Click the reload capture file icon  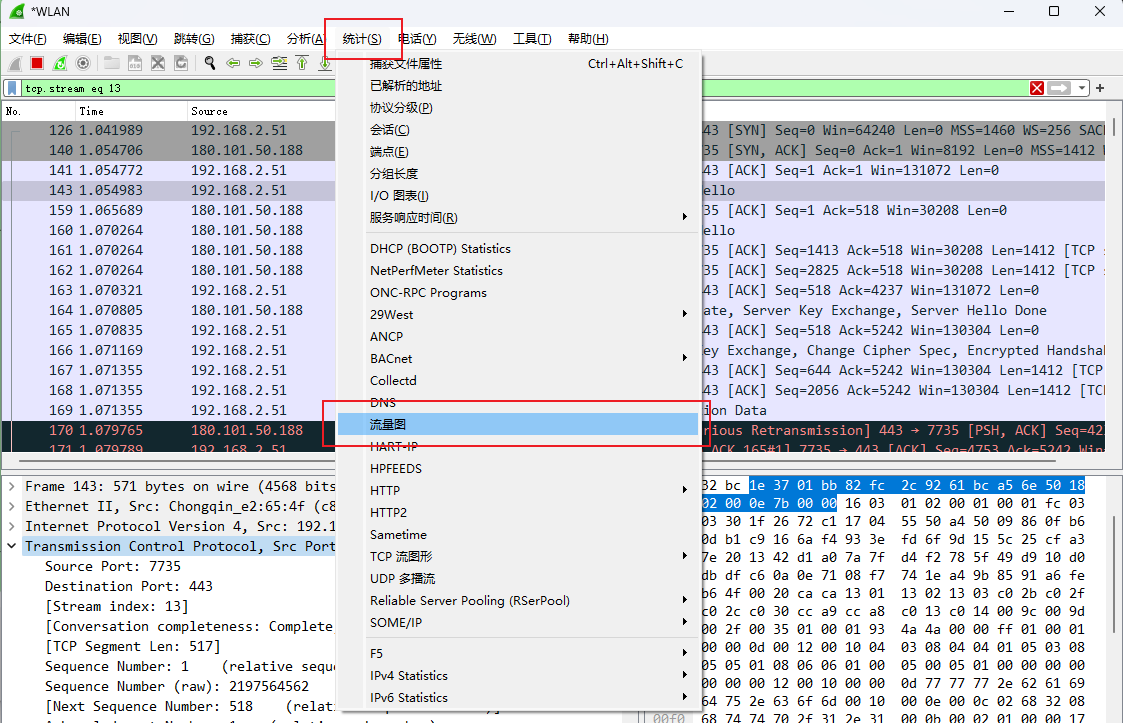click(181, 64)
